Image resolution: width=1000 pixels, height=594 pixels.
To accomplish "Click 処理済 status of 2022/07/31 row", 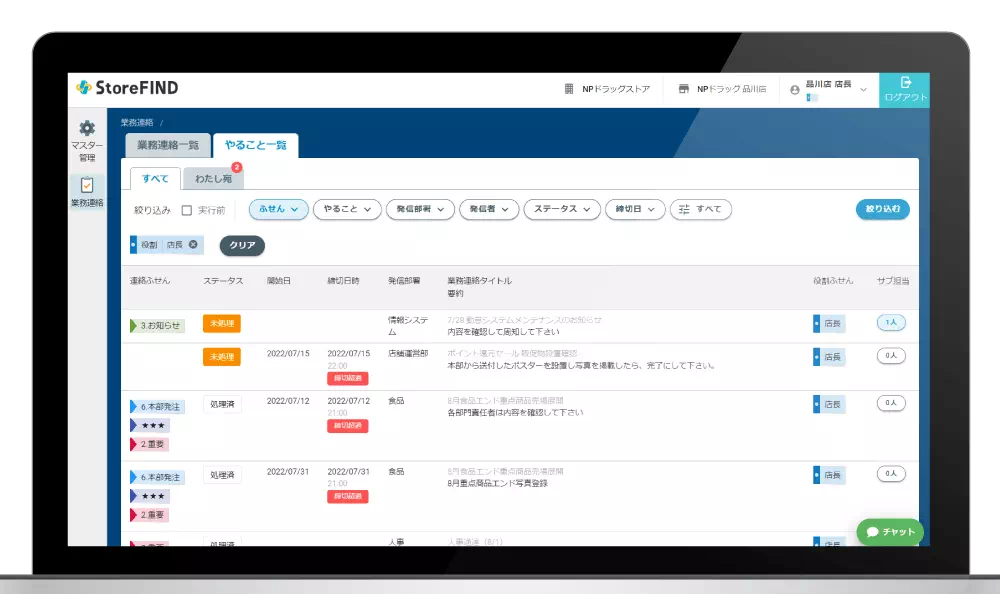I will pos(223,475).
